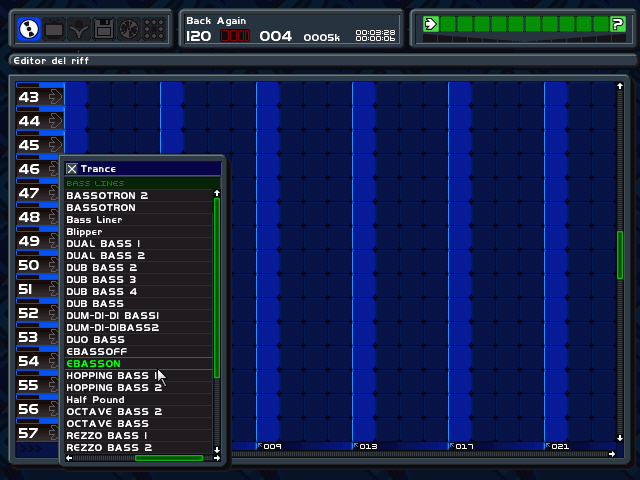The width and height of the screenshot is (640, 480).
Task: Select highlighted EBASSON sample
Action: (x=138, y=364)
